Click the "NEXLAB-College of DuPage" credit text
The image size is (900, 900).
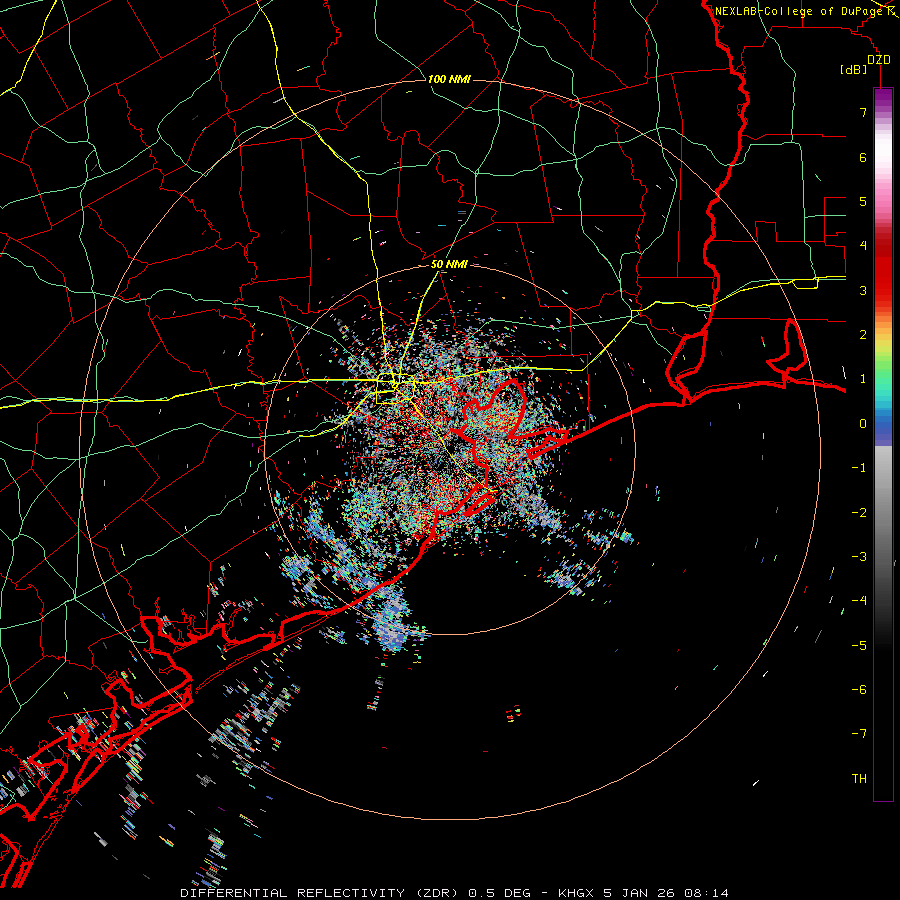[x=800, y=11]
